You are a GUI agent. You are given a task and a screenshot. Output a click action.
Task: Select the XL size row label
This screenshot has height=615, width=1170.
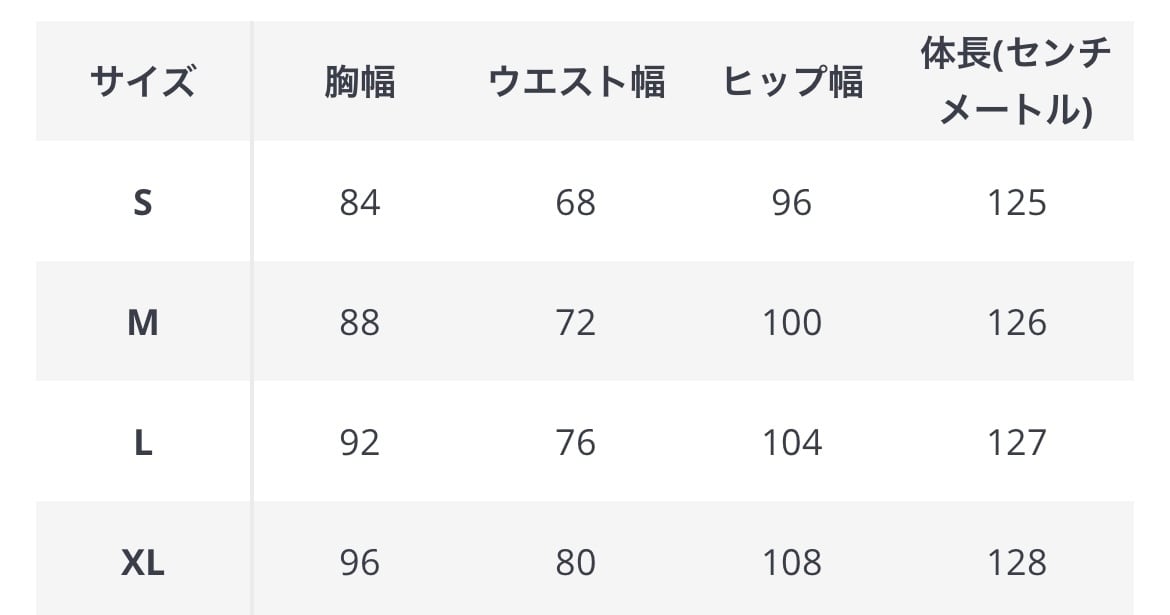(x=142, y=563)
